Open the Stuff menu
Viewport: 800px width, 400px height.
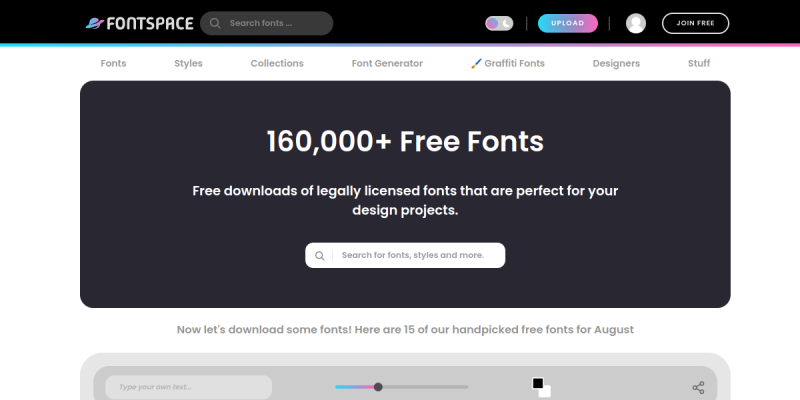pos(699,63)
